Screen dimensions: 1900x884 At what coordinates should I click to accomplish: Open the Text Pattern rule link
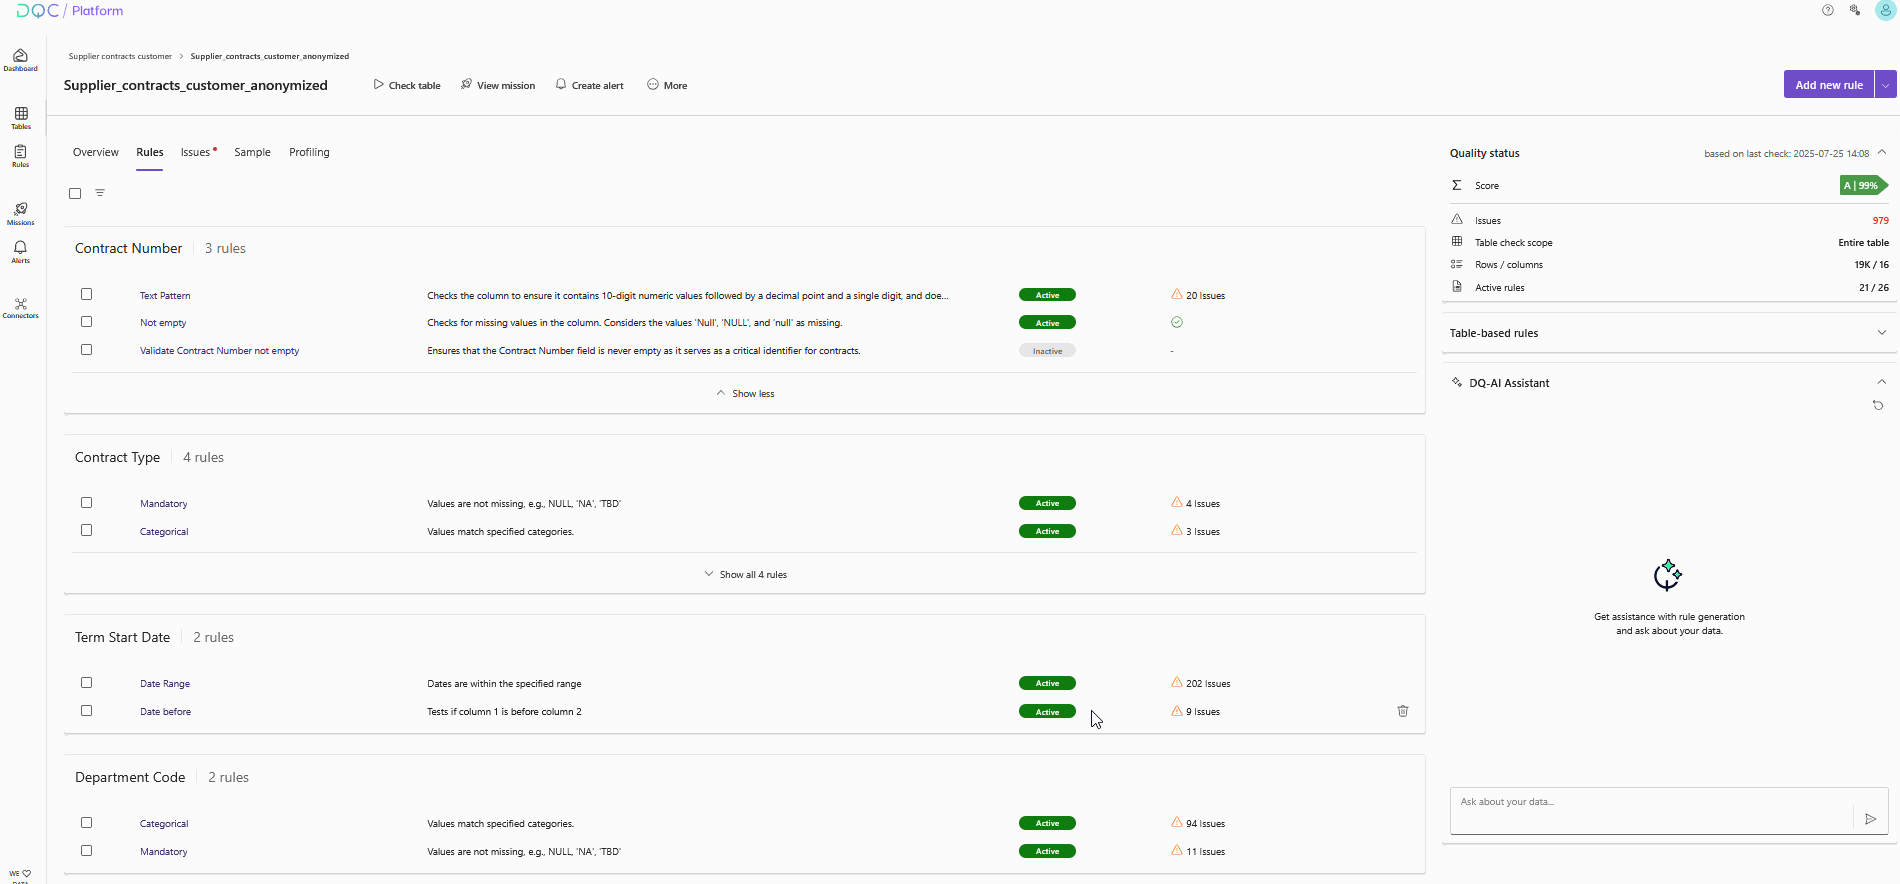pos(165,296)
